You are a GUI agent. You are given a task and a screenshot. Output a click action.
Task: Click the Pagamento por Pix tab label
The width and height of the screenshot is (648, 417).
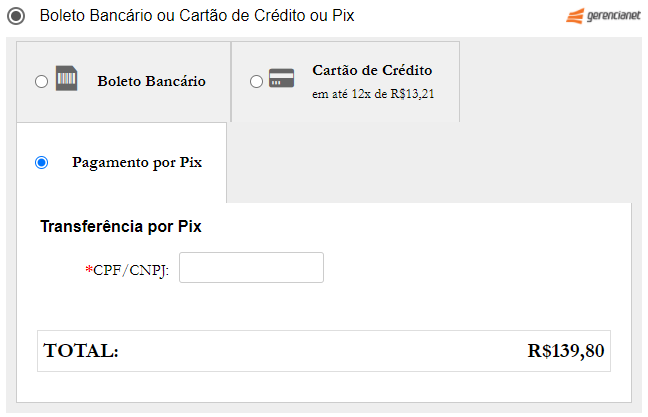(x=137, y=162)
